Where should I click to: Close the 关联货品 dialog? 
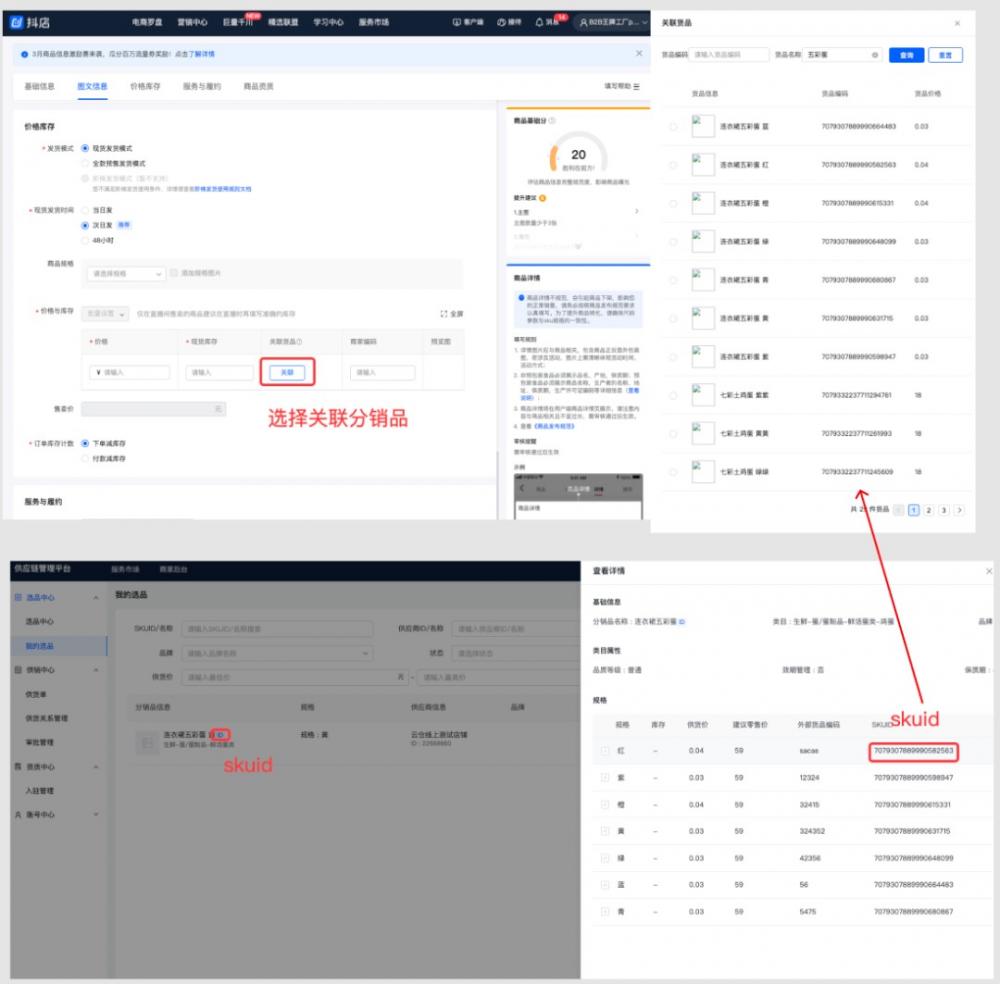957,23
